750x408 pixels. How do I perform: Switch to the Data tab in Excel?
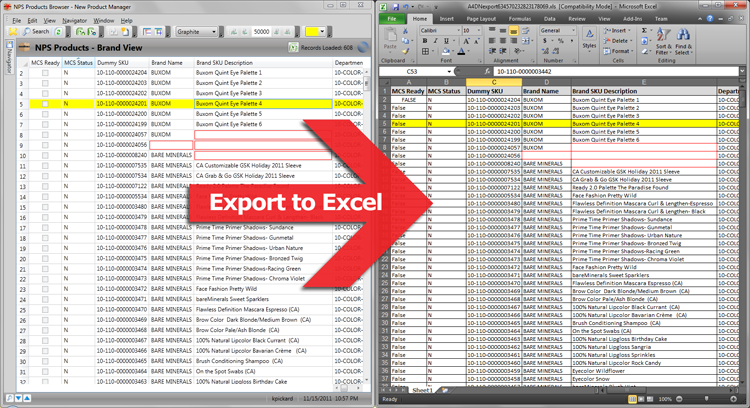(x=550, y=19)
